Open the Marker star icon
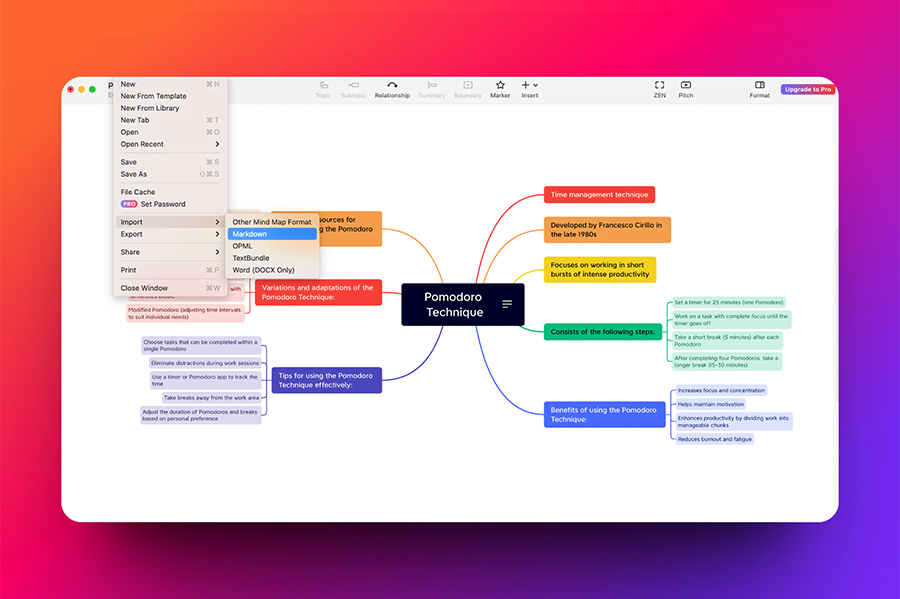Viewport: 900px width, 599px height. 500,86
